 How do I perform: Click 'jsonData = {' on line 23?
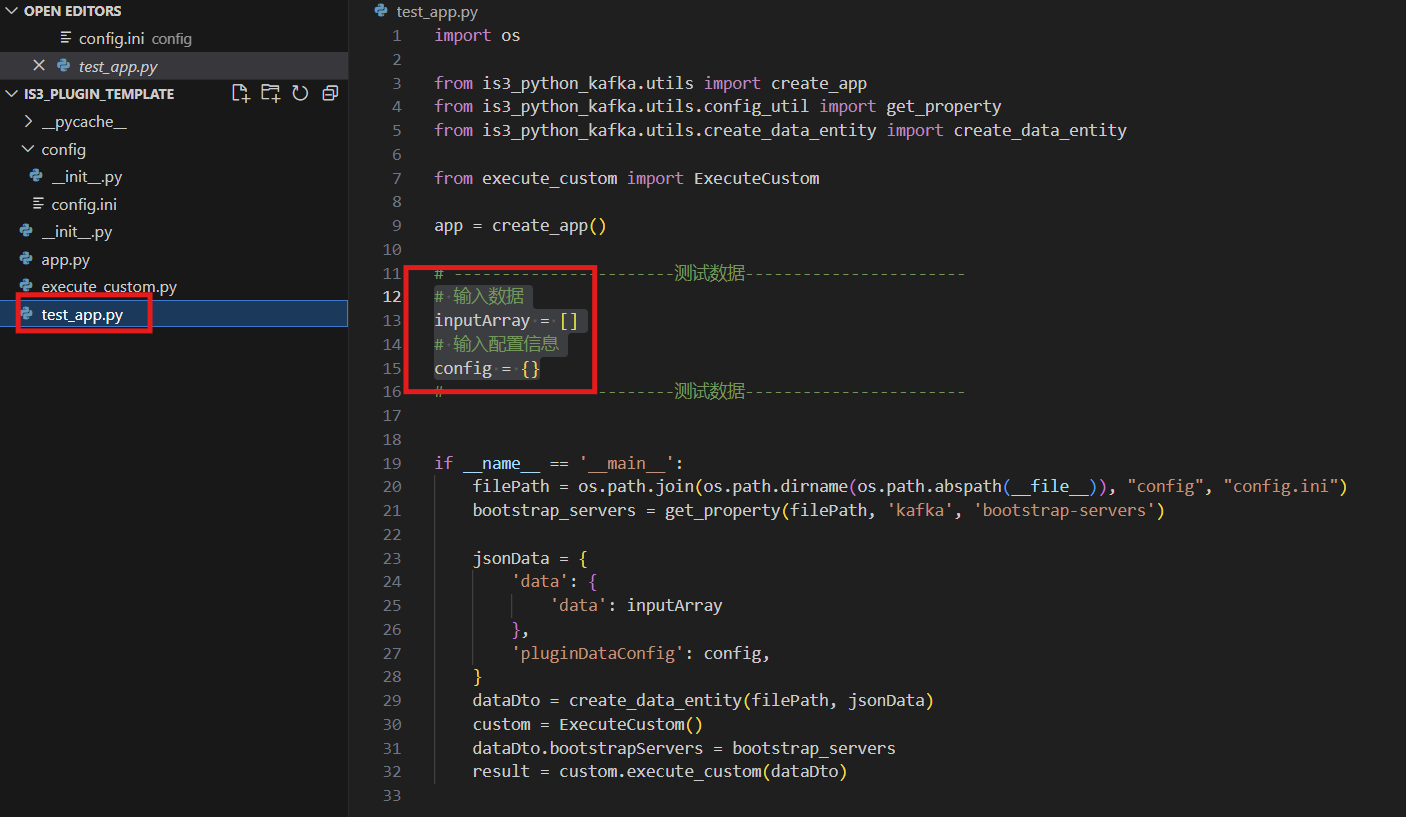point(530,558)
